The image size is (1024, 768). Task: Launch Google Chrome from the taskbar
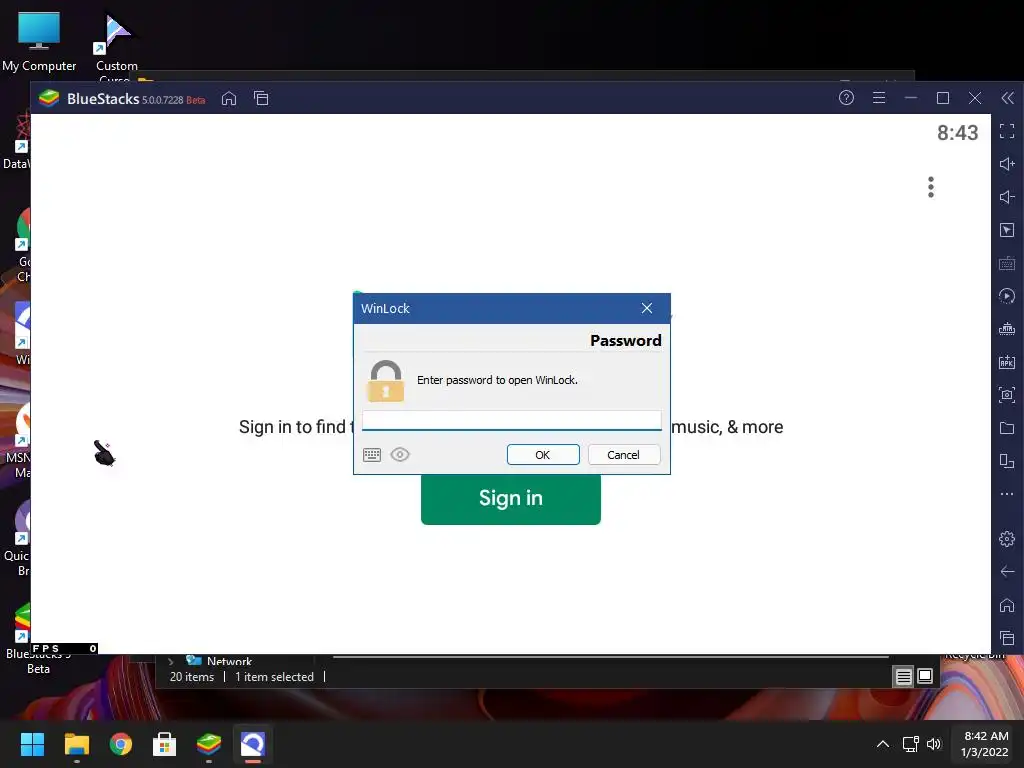click(x=121, y=744)
